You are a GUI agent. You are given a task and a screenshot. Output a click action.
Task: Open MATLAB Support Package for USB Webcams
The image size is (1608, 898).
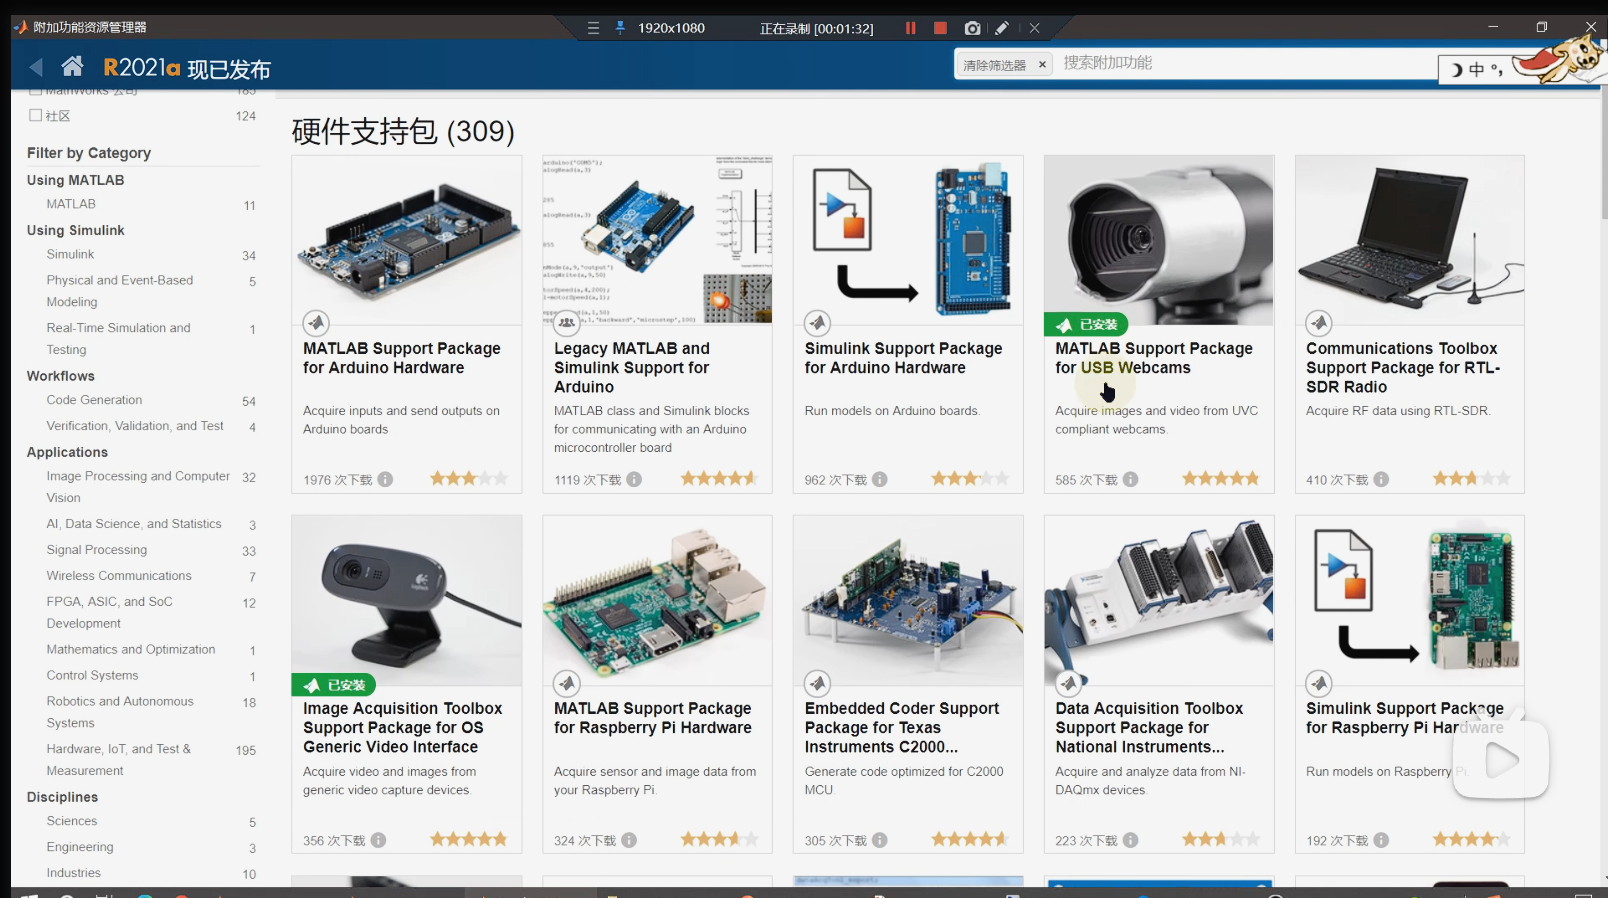(x=1153, y=358)
